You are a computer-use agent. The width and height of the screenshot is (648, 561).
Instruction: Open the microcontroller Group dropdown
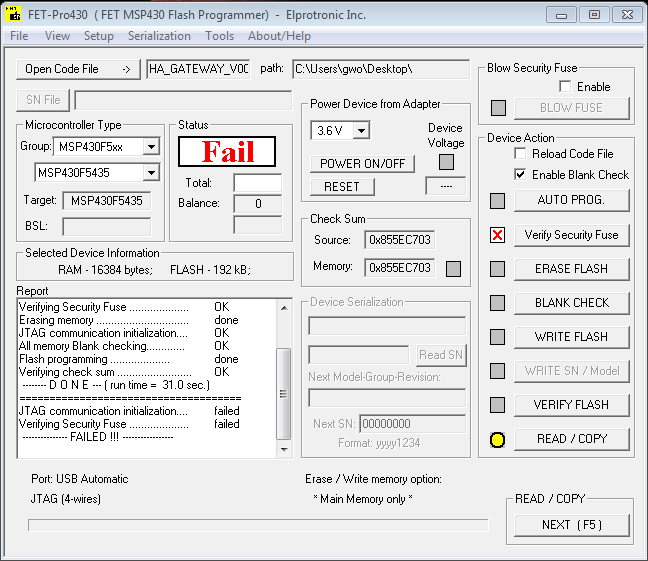pos(151,147)
